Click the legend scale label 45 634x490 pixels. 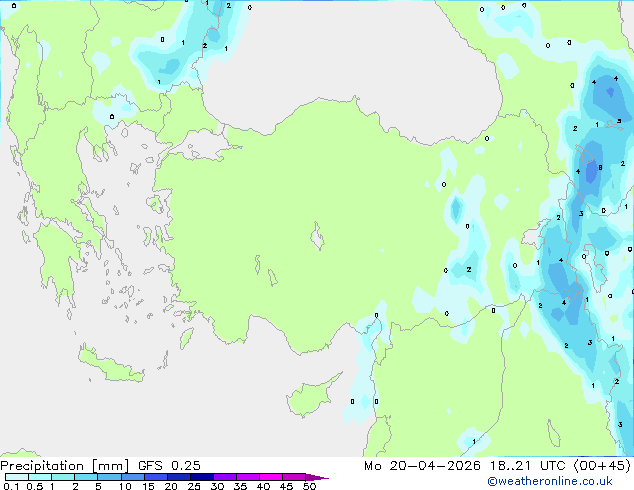tap(286, 486)
